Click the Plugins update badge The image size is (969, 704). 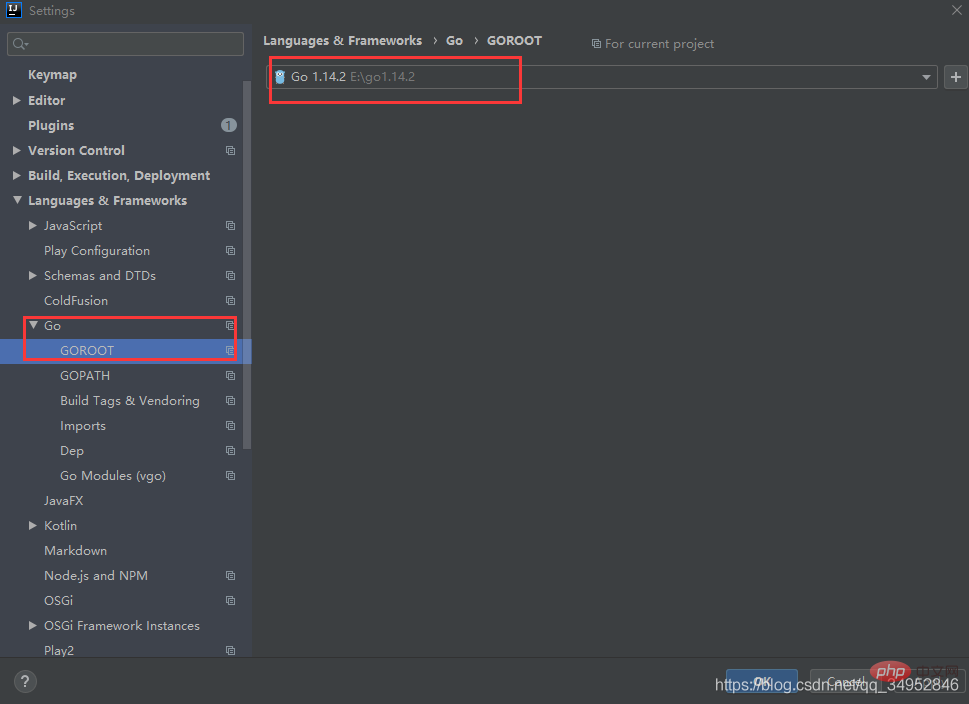(x=229, y=125)
